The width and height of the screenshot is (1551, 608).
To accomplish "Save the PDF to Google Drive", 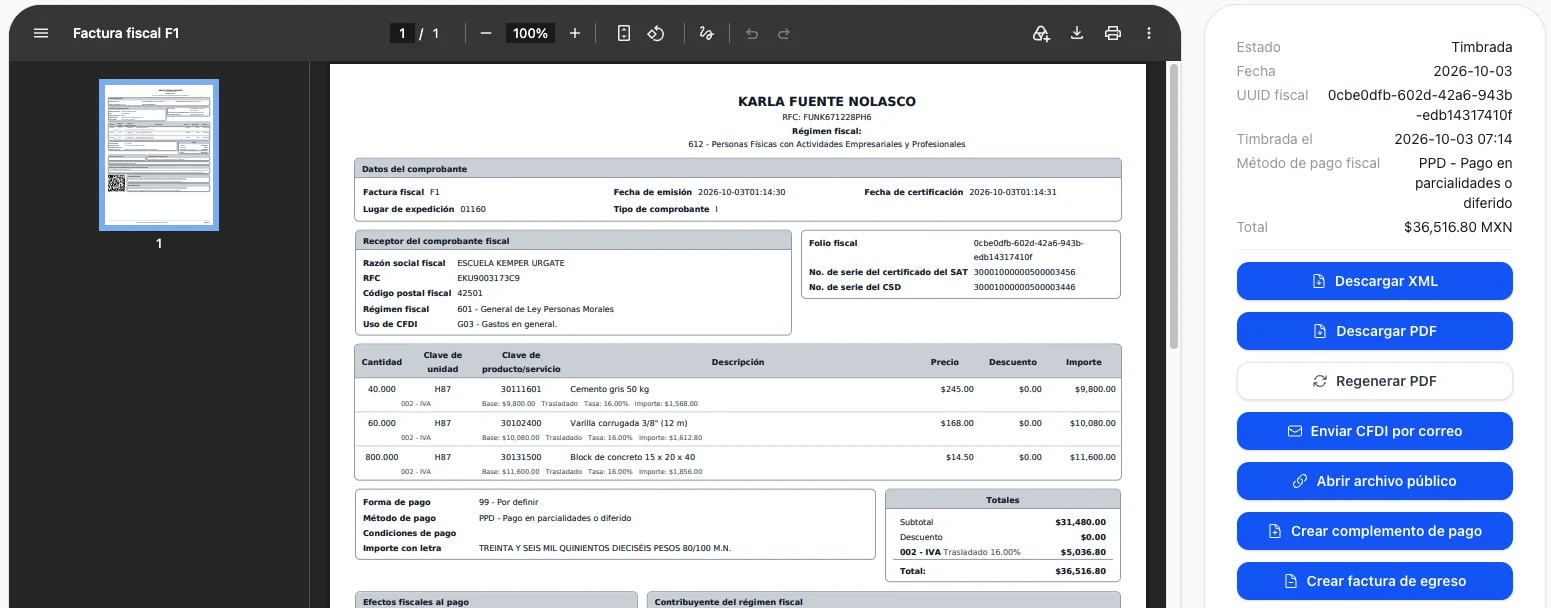I will click(1041, 33).
